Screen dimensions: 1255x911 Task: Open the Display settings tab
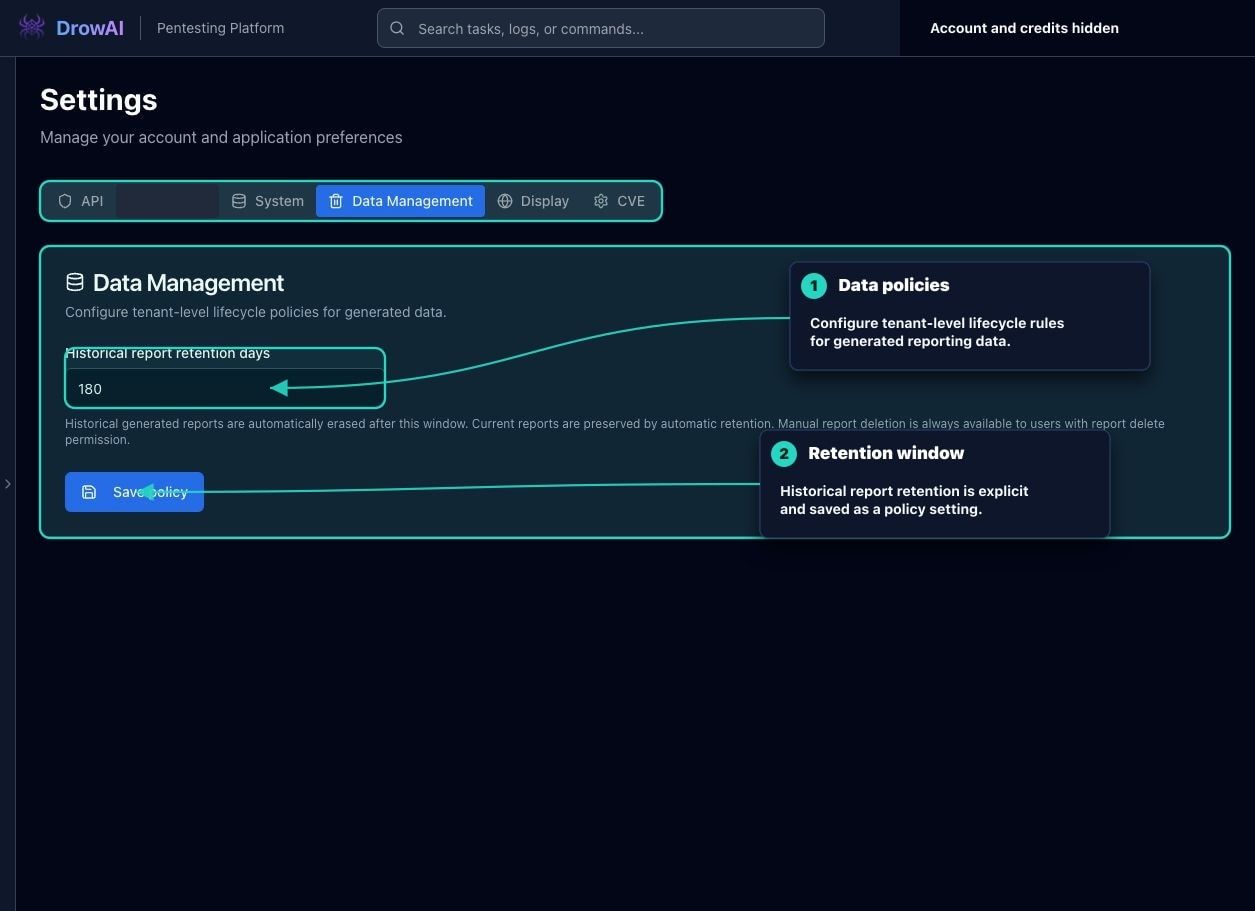(x=533, y=201)
